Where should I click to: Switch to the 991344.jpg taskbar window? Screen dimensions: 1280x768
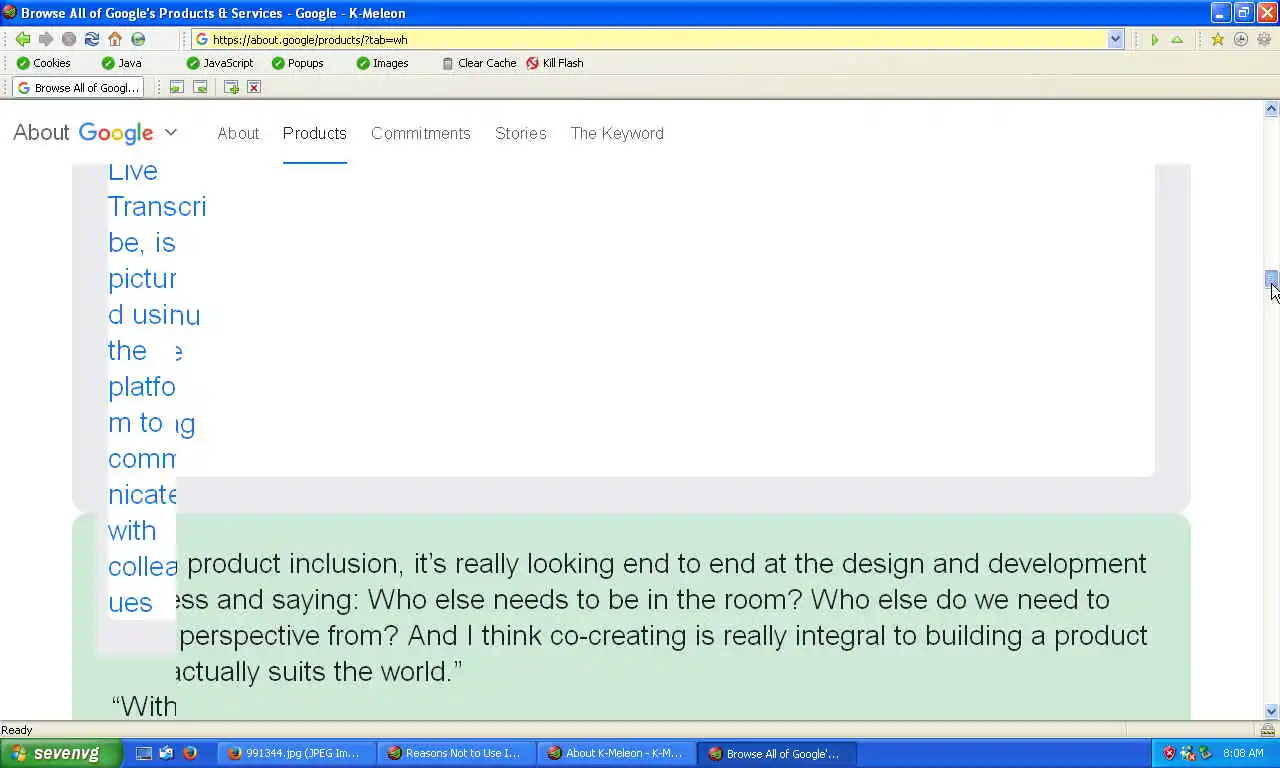(297, 753)
